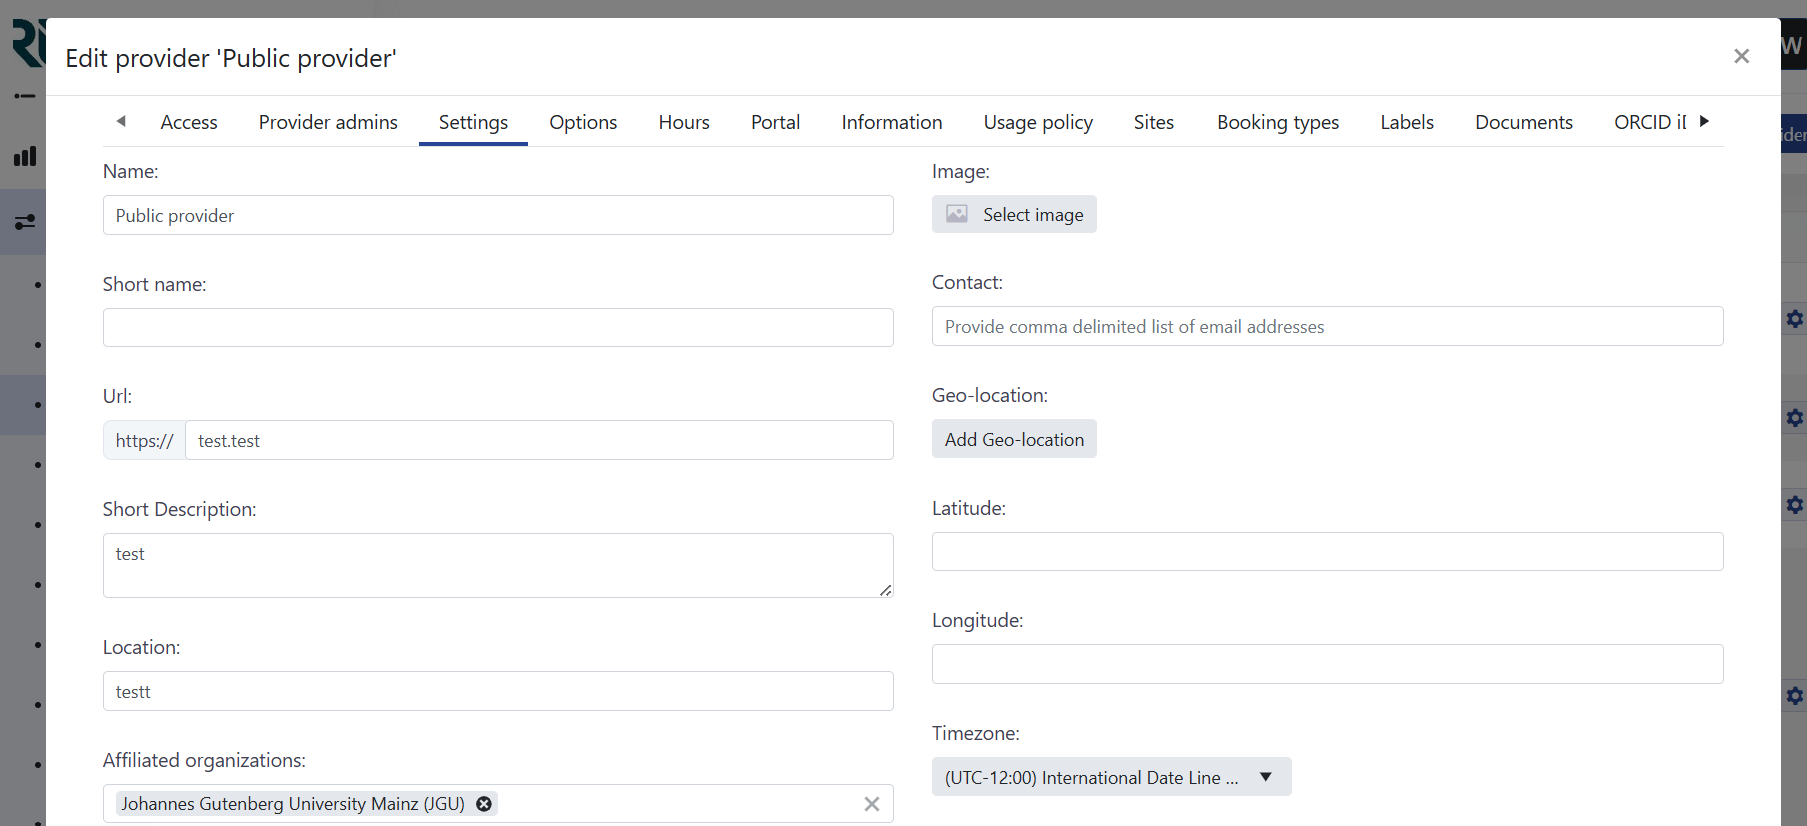The image size is (1807, 826).
Task: Click the https:// prefix label
Action: click(x=144, y=440)
